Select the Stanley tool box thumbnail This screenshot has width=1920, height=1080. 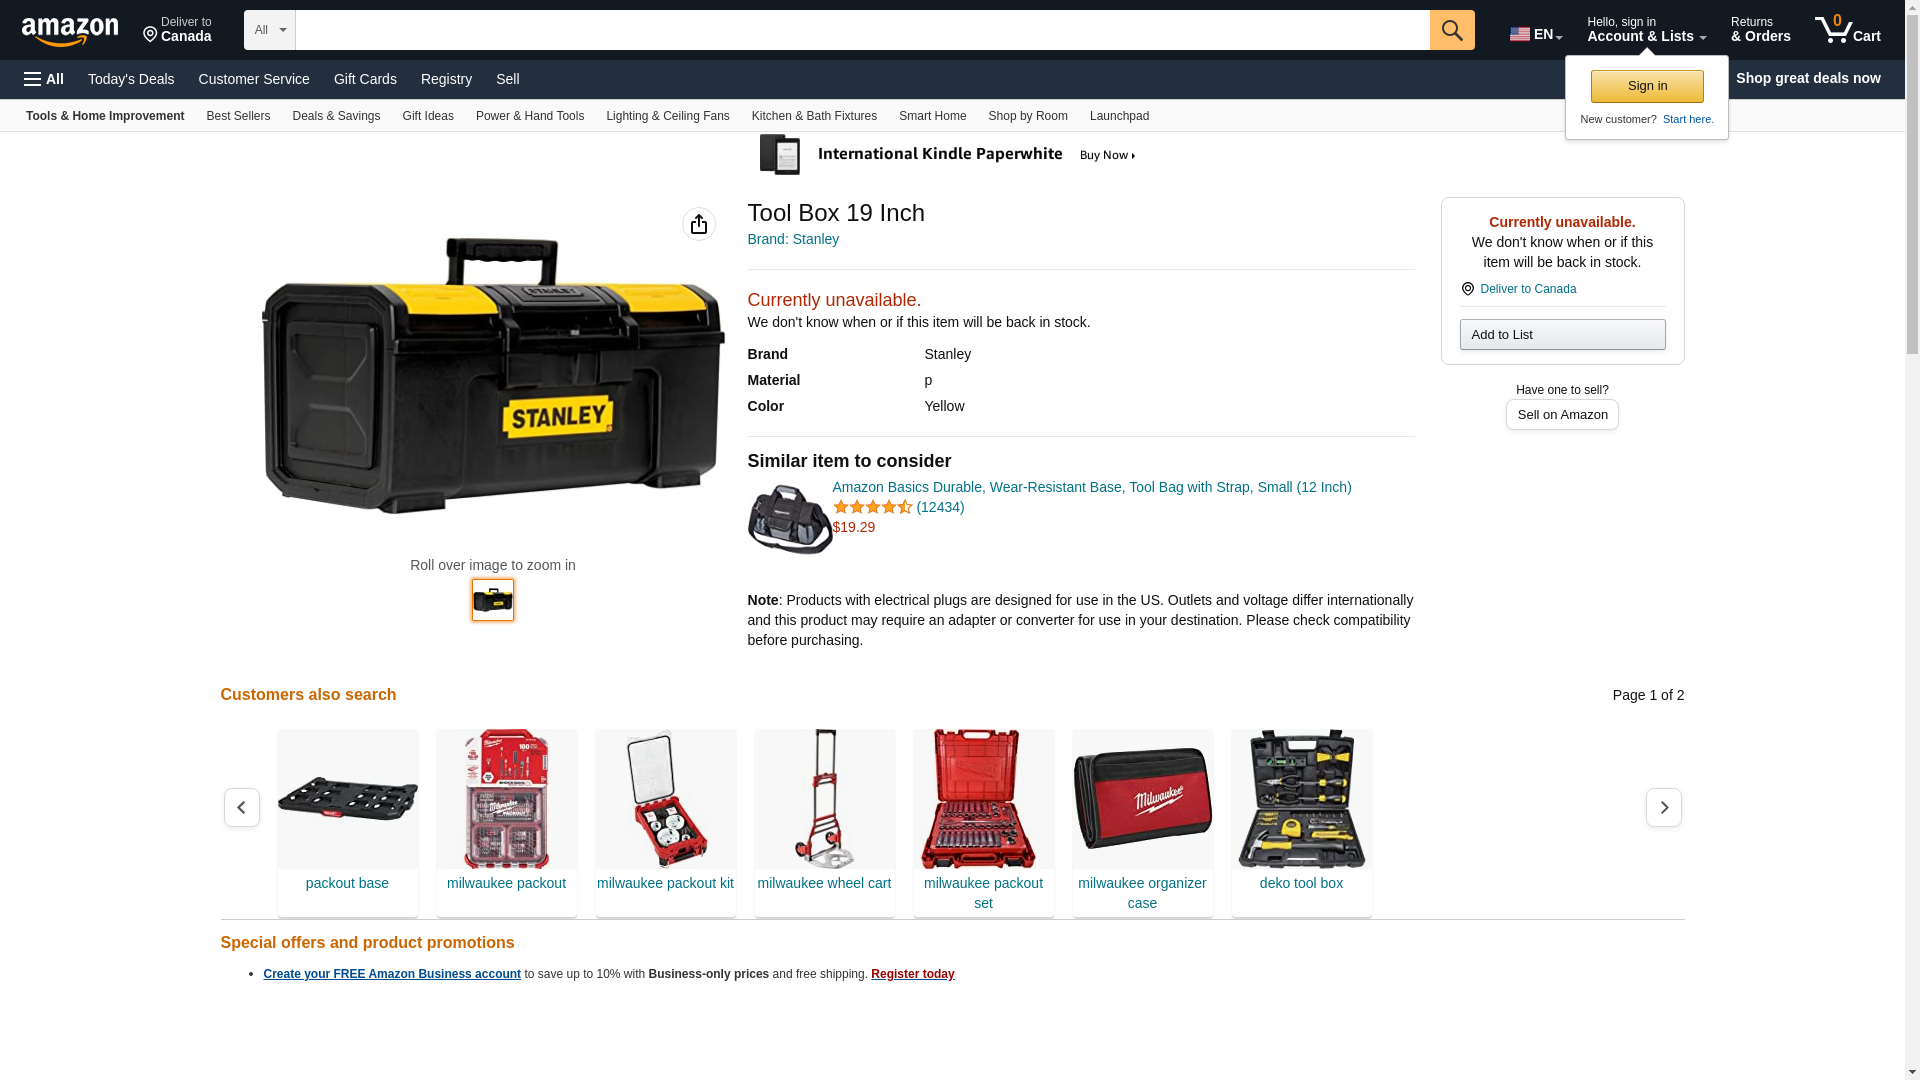coord(493,600)
